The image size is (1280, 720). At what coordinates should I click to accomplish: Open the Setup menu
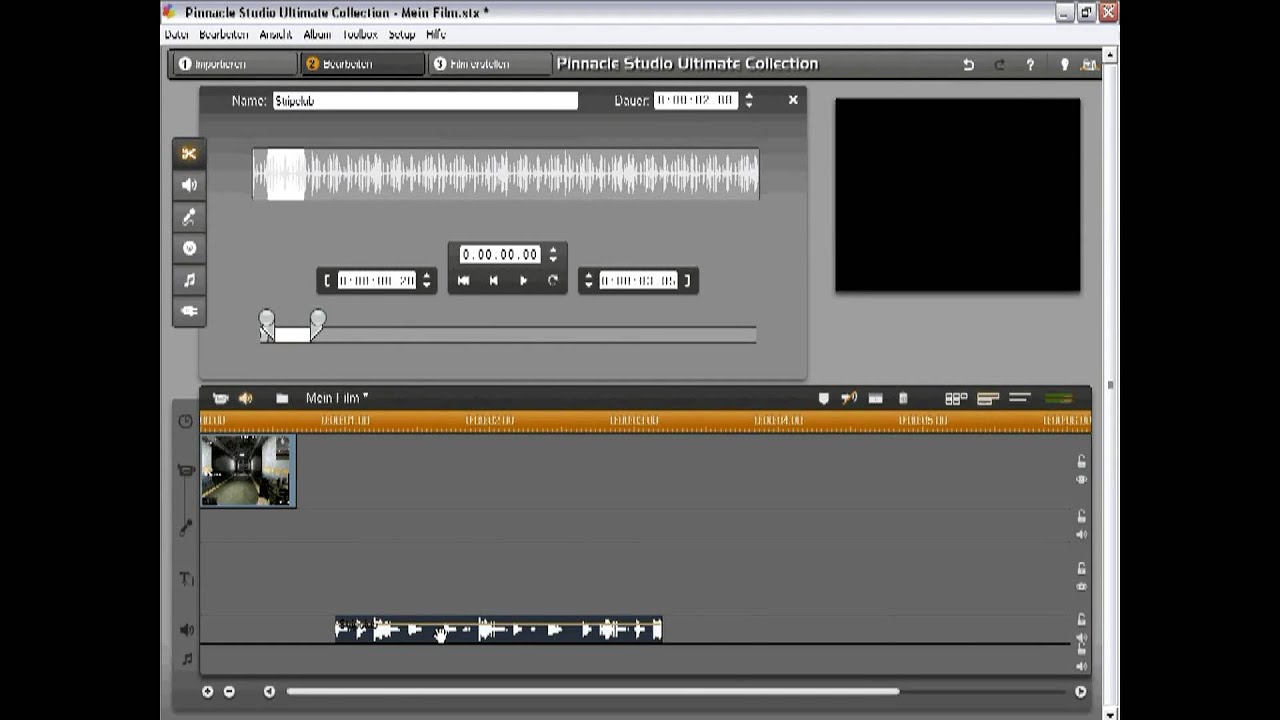402,34
